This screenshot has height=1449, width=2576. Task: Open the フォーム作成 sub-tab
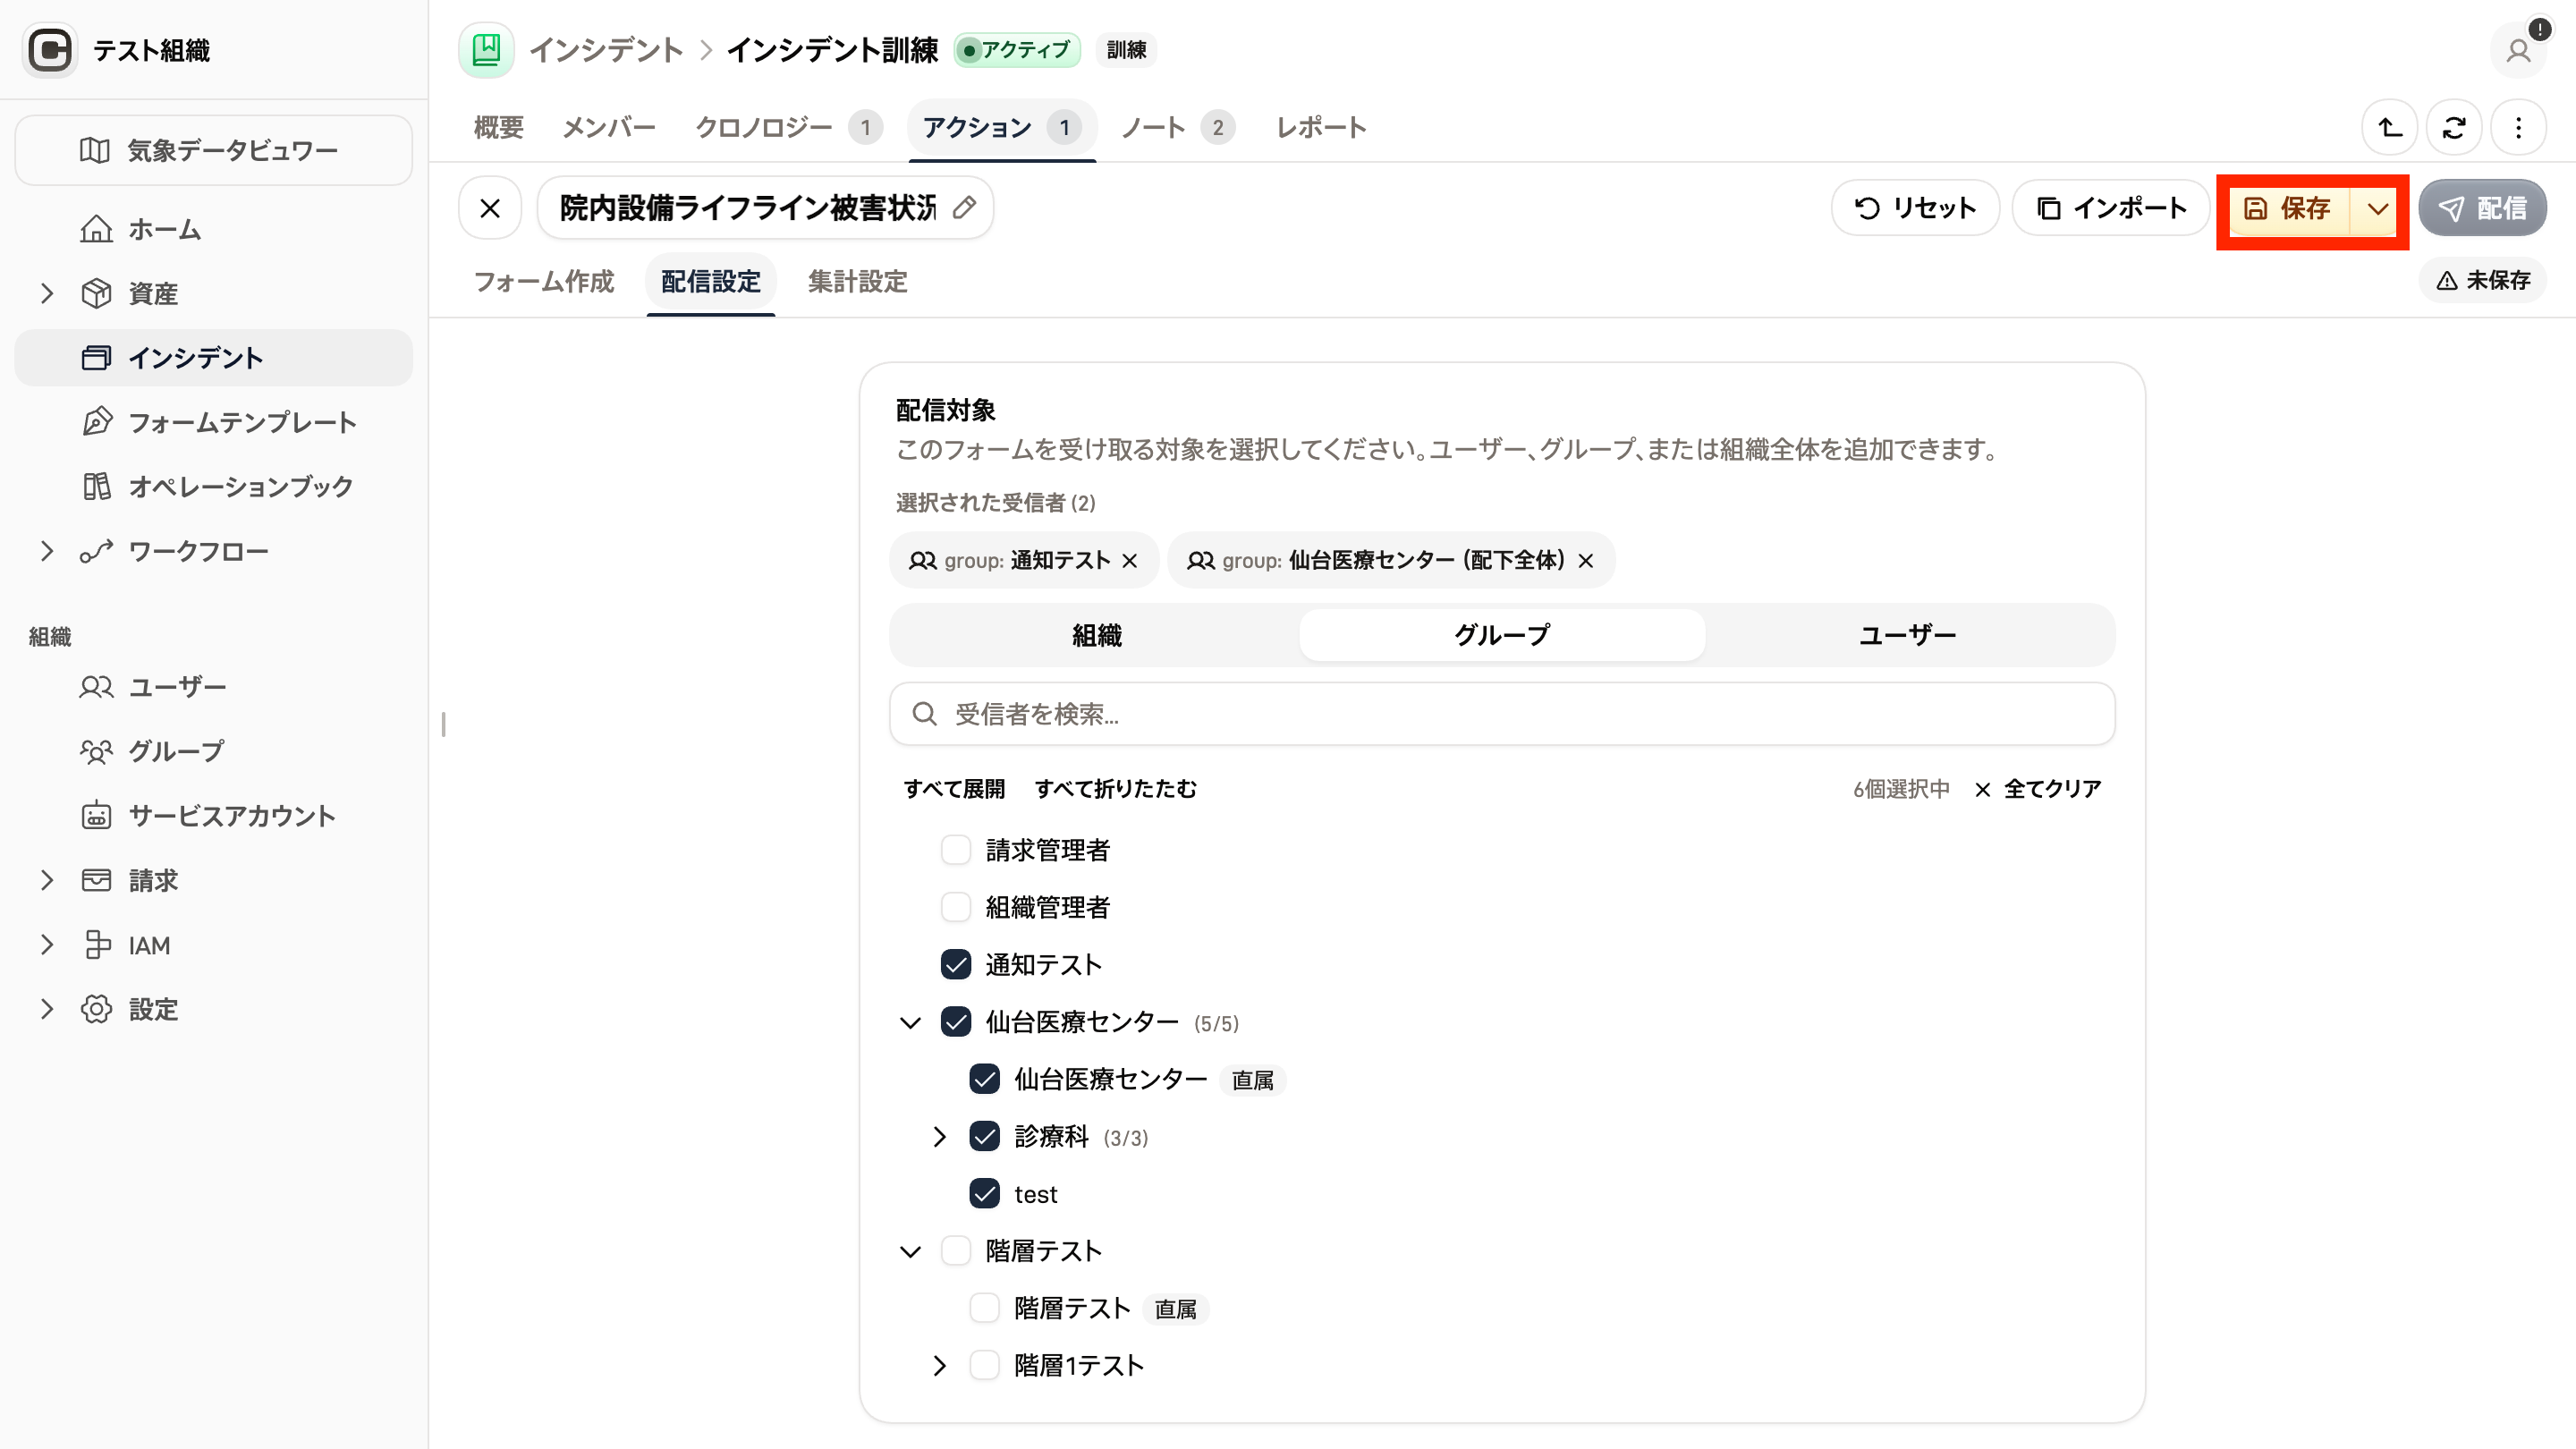pos(544,282)
